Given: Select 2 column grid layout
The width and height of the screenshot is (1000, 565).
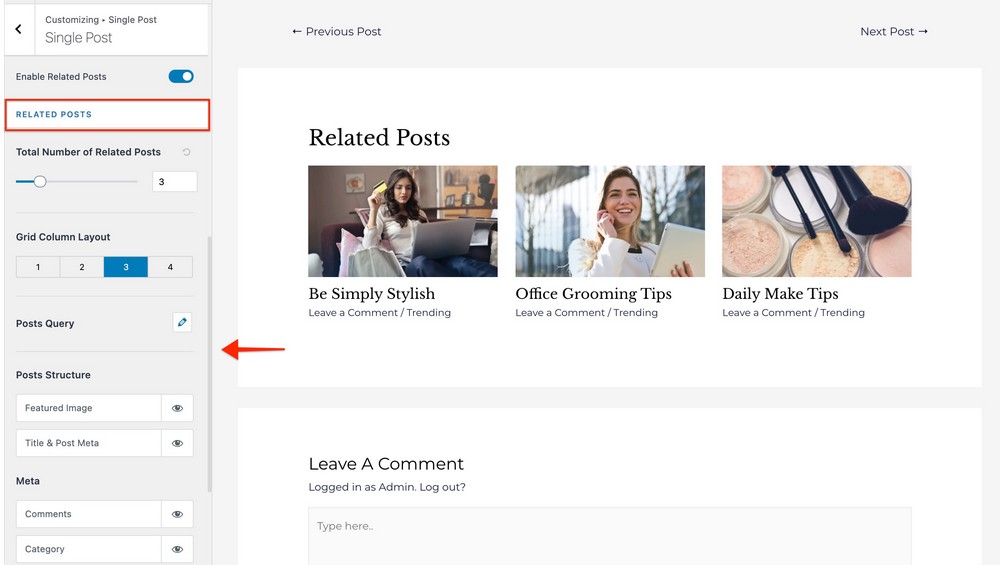Looking at the screenshot, I should pyautogui.click(x=82, y=267).
